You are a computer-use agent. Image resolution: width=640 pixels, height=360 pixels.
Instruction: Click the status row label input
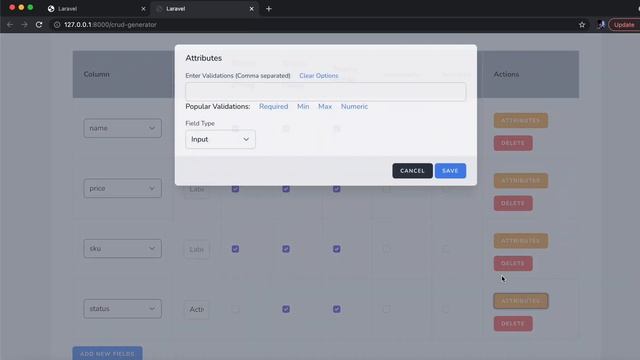(196, 309)
